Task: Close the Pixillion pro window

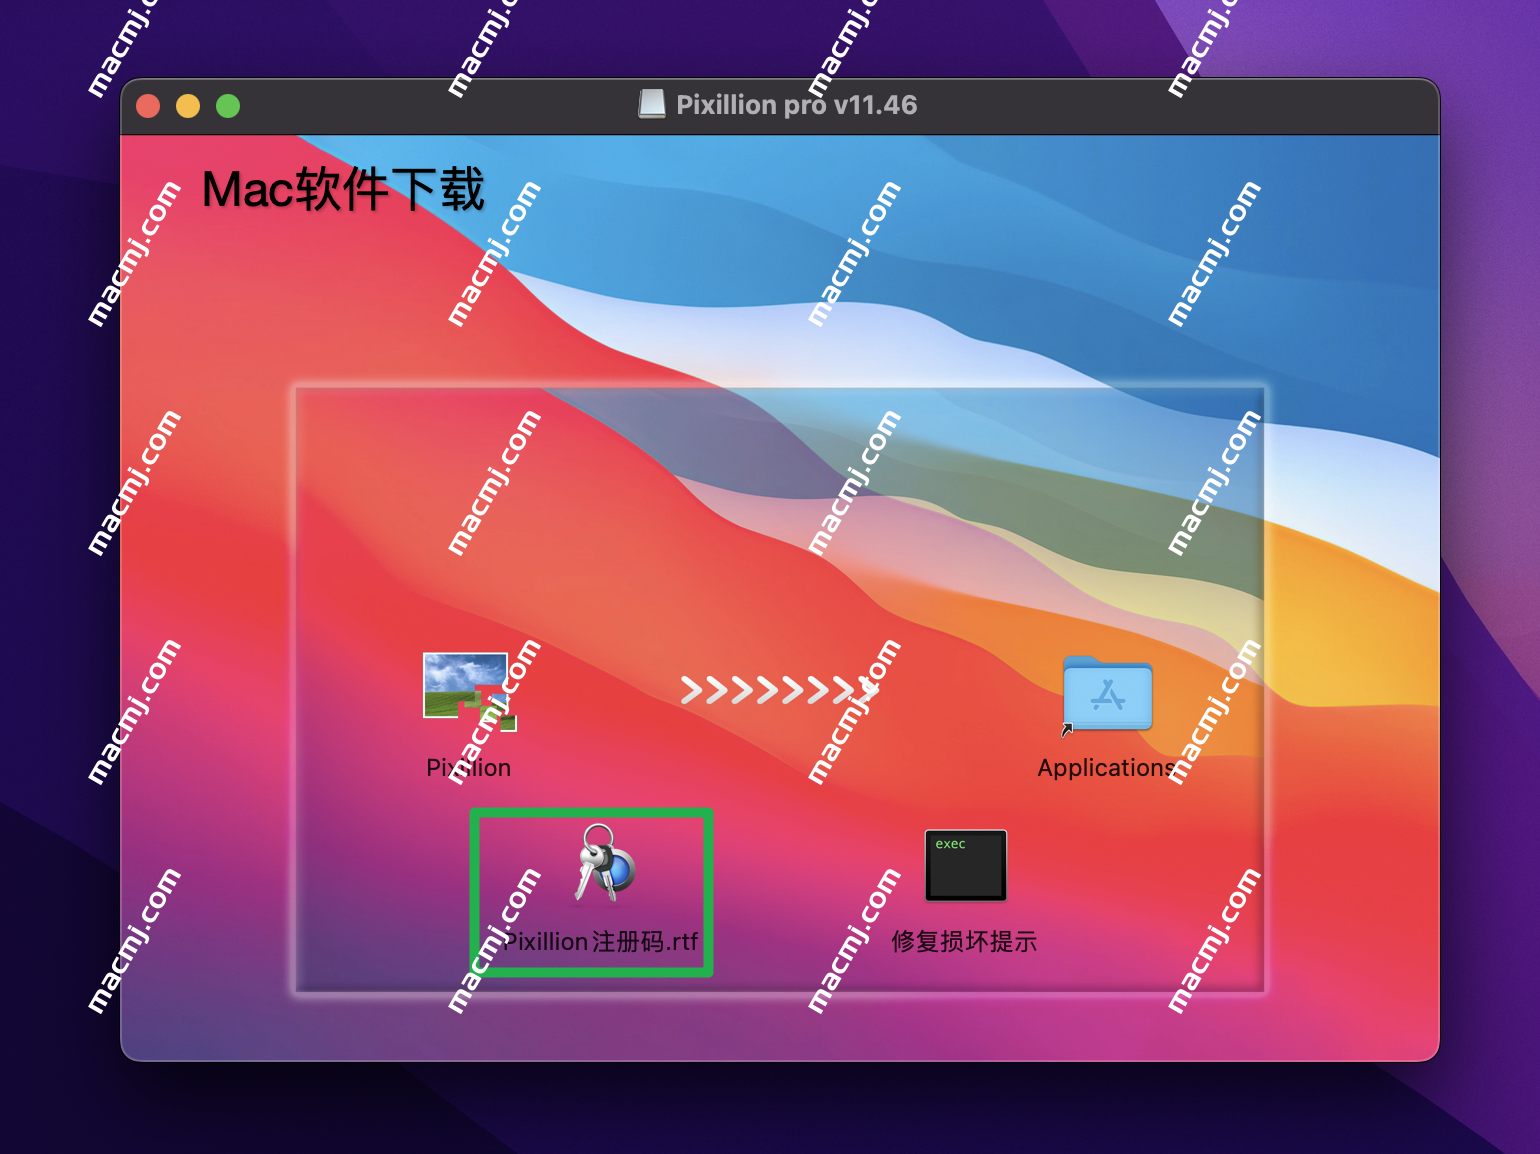Action: coord(148,106)
